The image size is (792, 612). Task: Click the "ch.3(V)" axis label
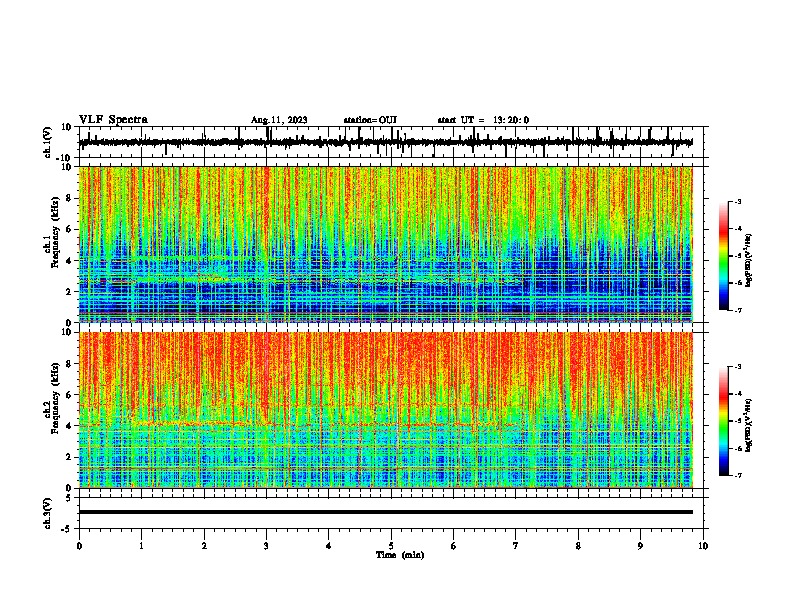(48, 514)
